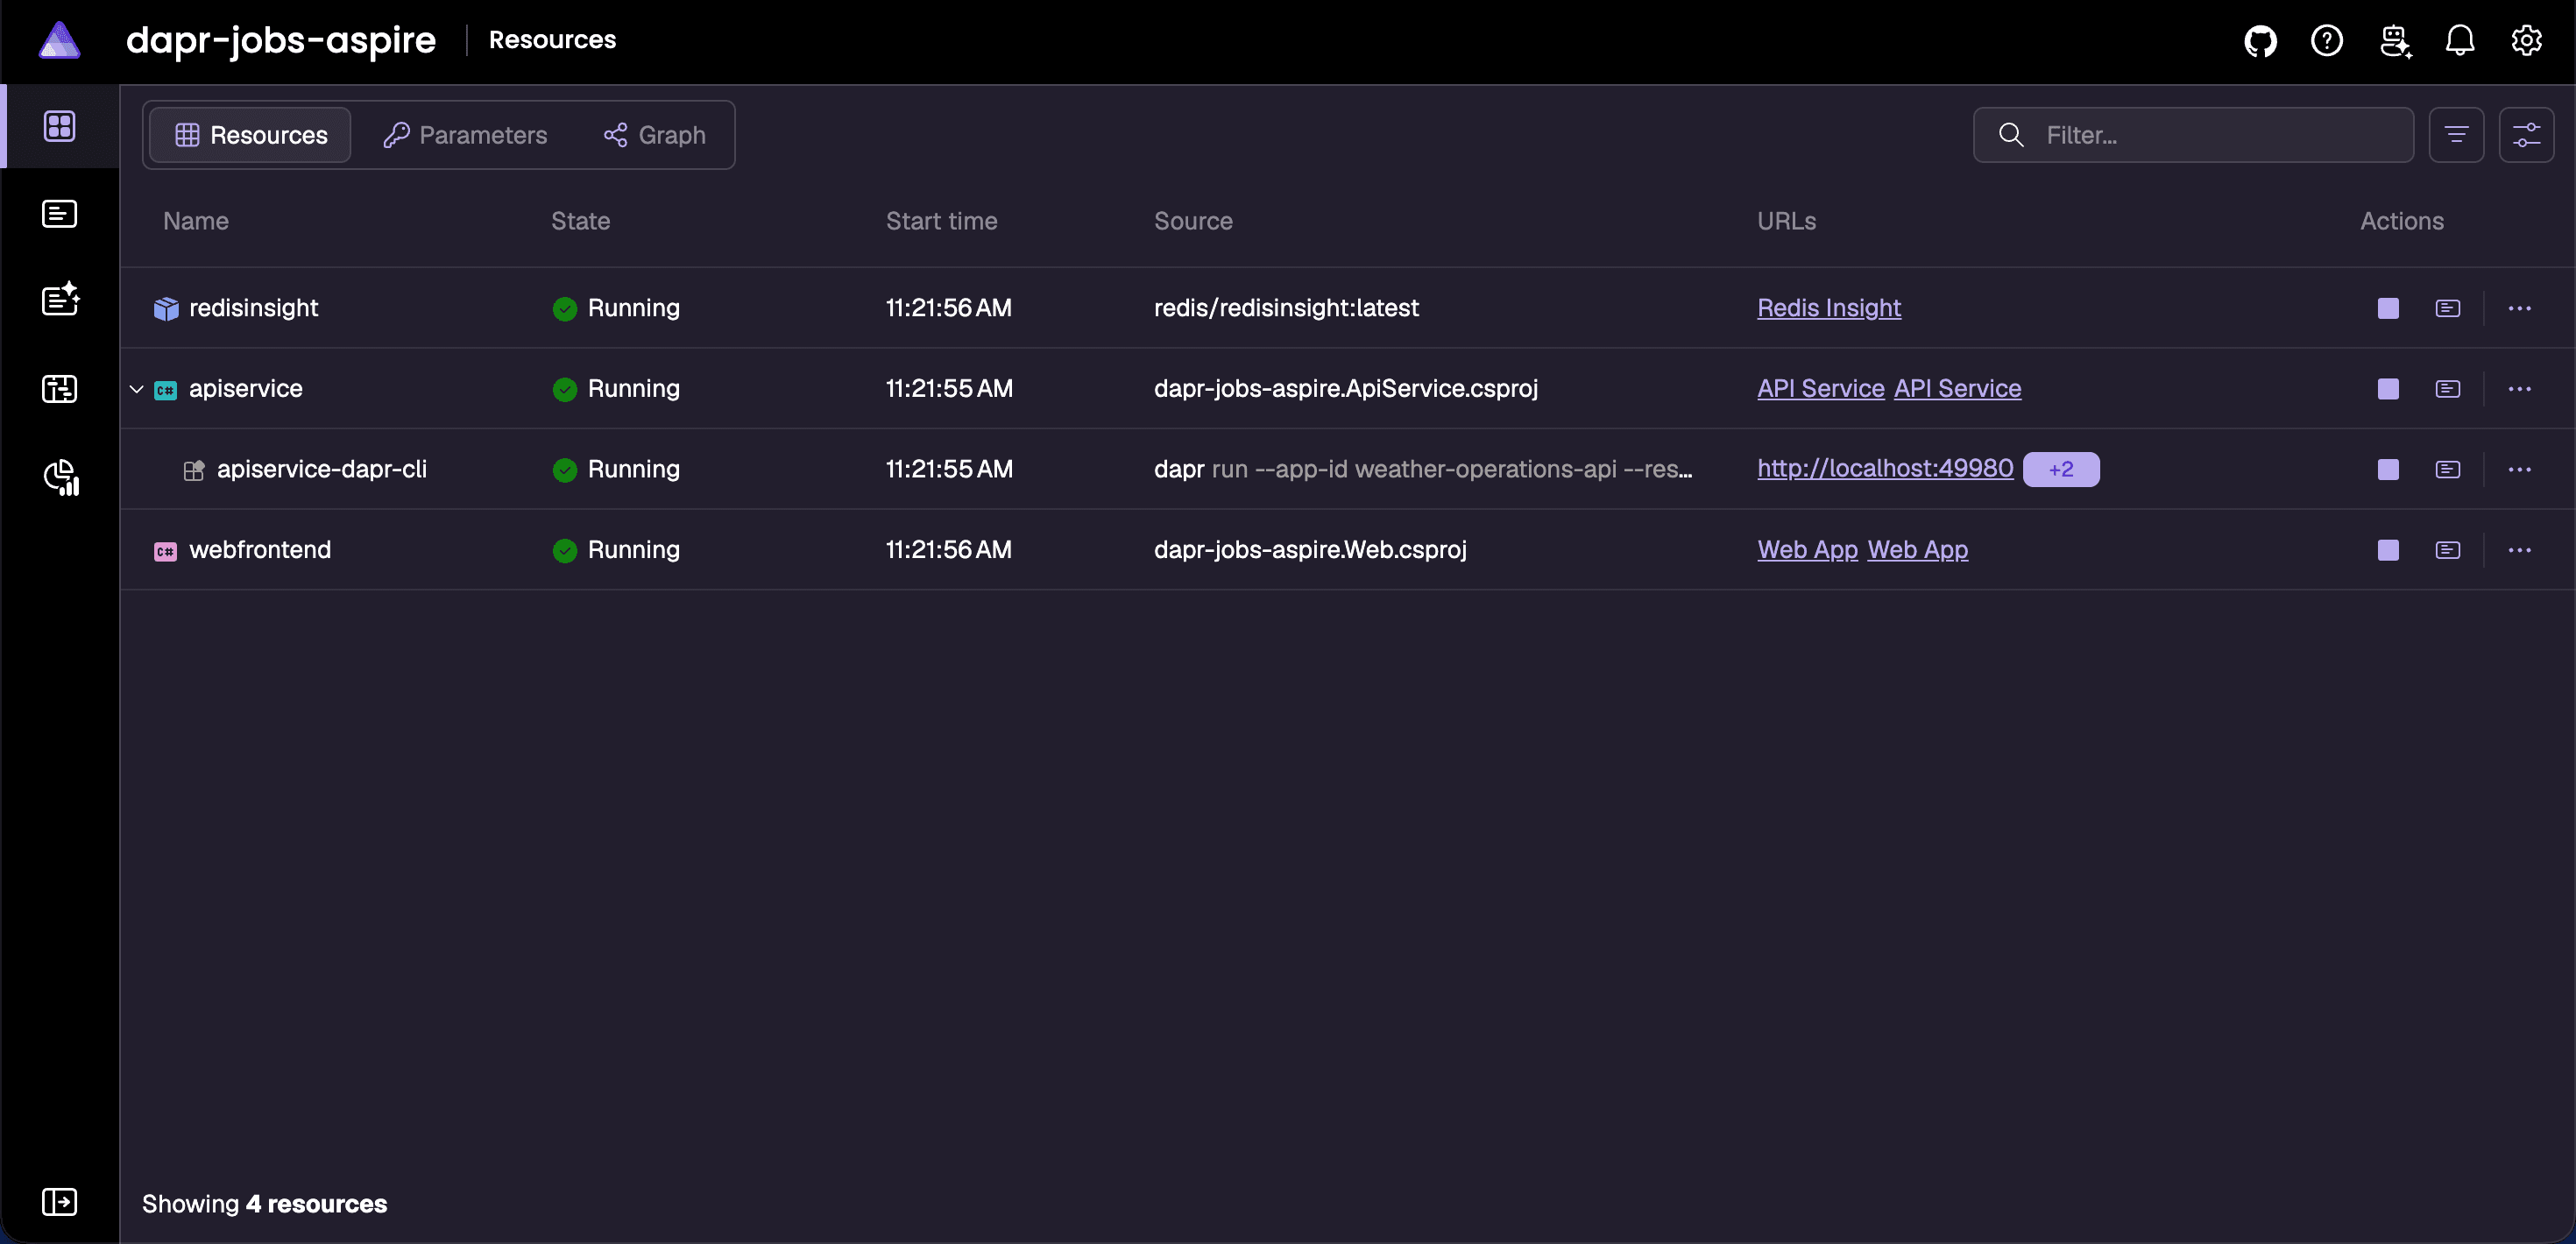
Task: Open the Resources page in the sidebar
Action: pos(59,126)
